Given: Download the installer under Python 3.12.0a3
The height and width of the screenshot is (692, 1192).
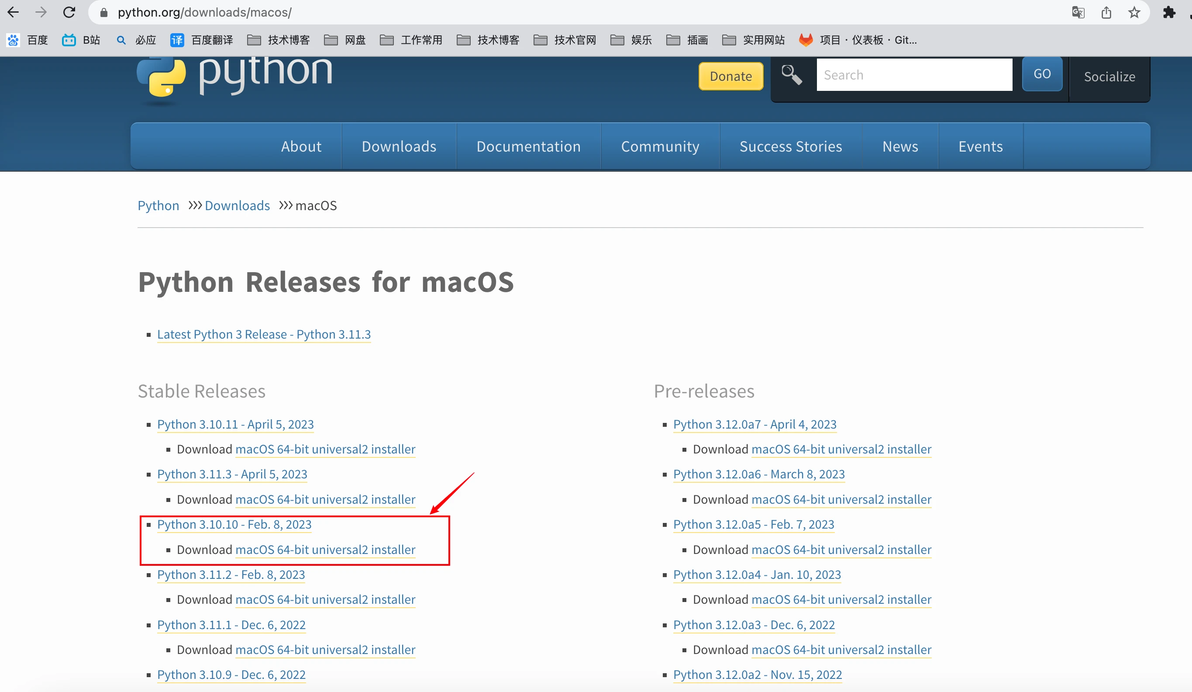Looking at the screenshot, I should (842, 650).
